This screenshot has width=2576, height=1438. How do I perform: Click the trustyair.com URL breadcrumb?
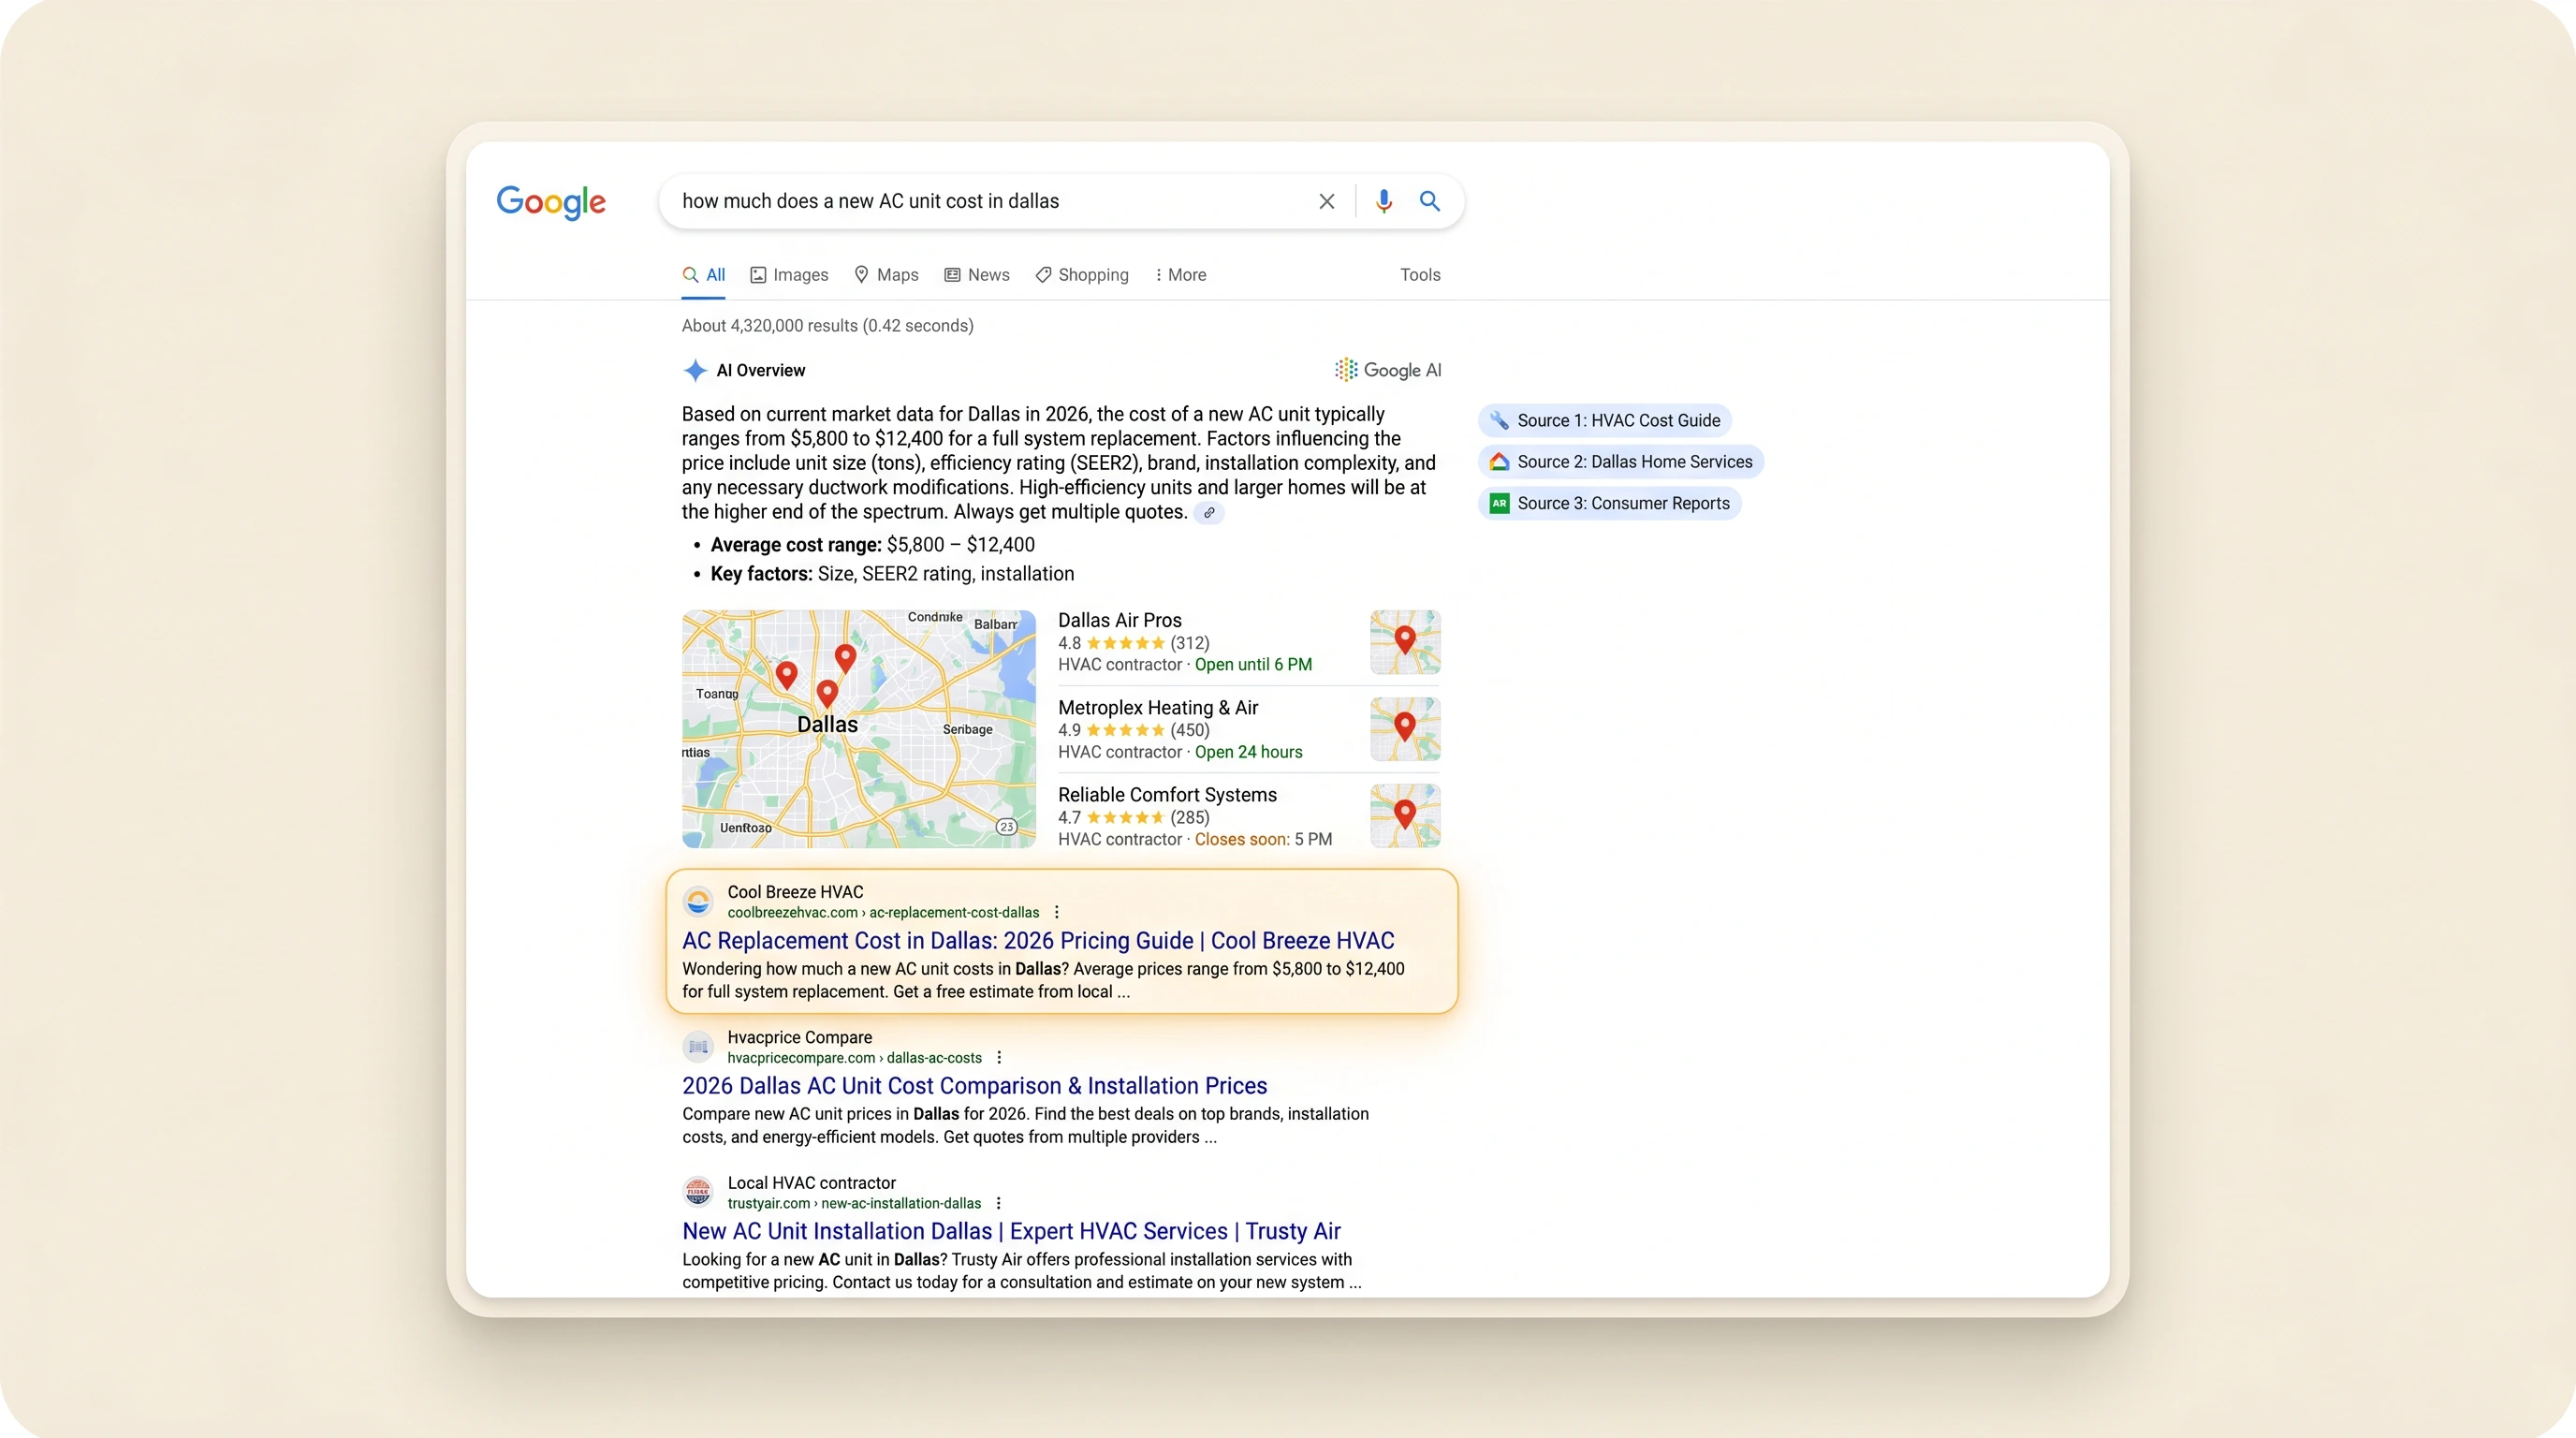[854, 1203]
